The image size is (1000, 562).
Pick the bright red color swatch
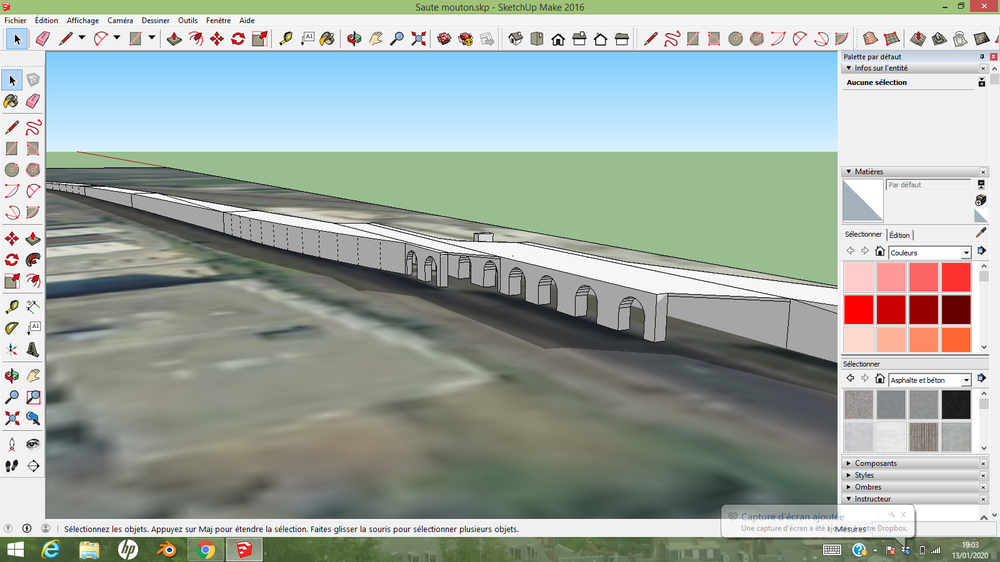[859, 309]
